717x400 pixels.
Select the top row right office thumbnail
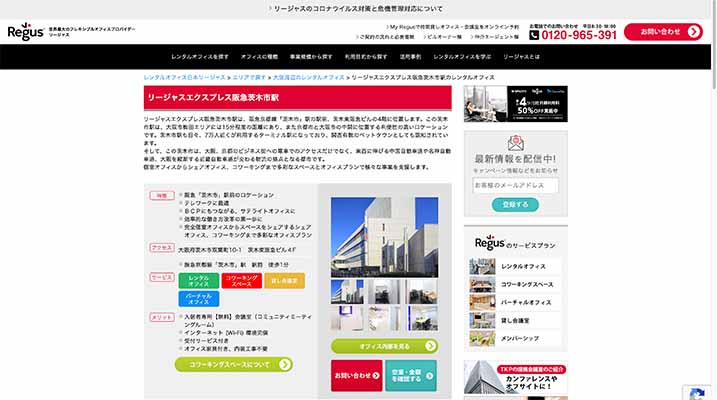tap(422, 292)
